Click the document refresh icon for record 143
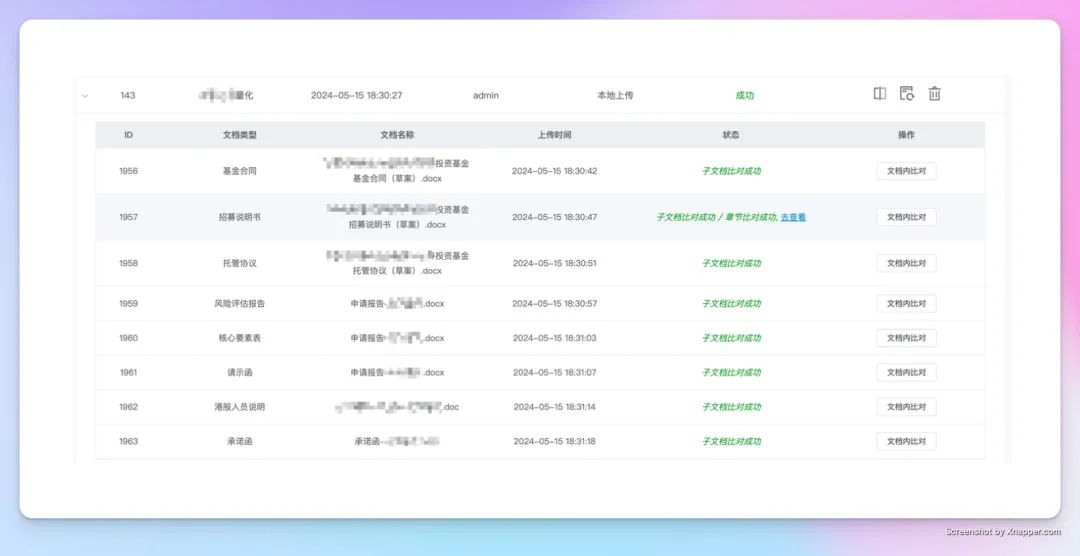 (907, 94)
